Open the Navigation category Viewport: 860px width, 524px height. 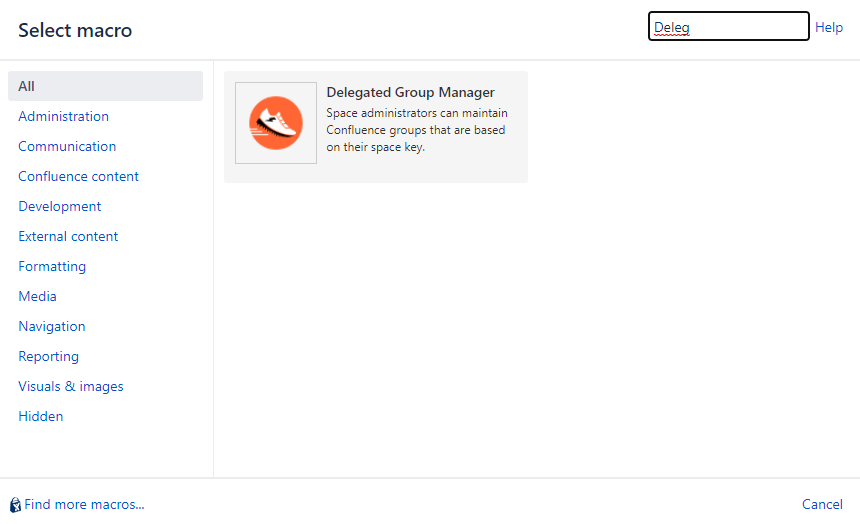pyautogui.click(x=52, y=326)
